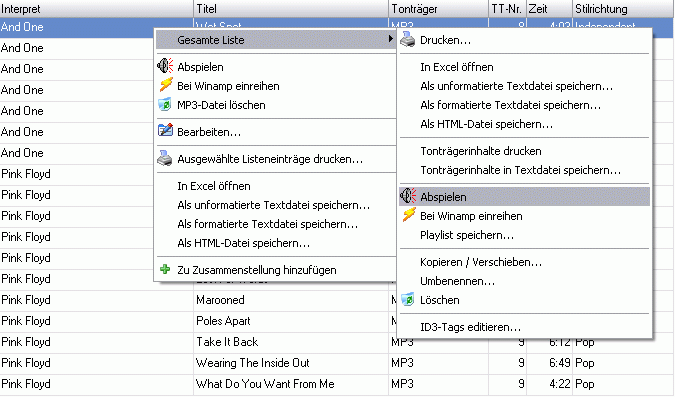Click lightning icon in submenu Winamp entry
This screenshot has width=675, height=397.
pos(409,215)
